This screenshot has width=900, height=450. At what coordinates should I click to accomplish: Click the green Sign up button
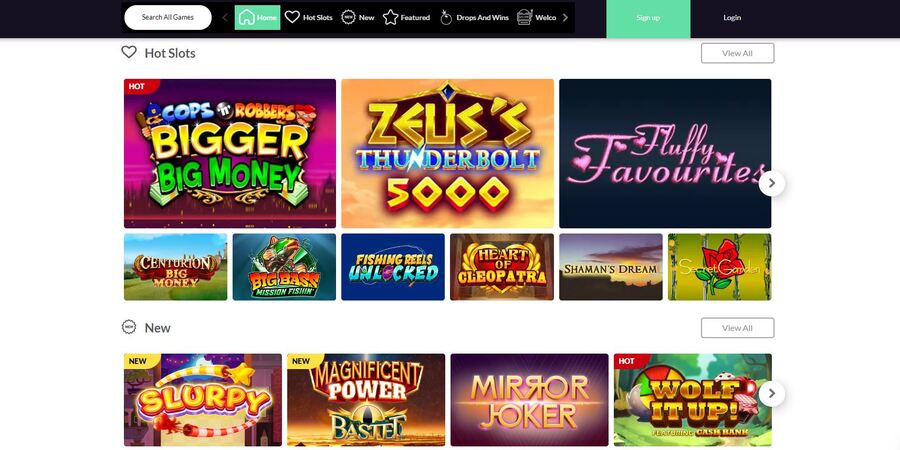(648, 18)
